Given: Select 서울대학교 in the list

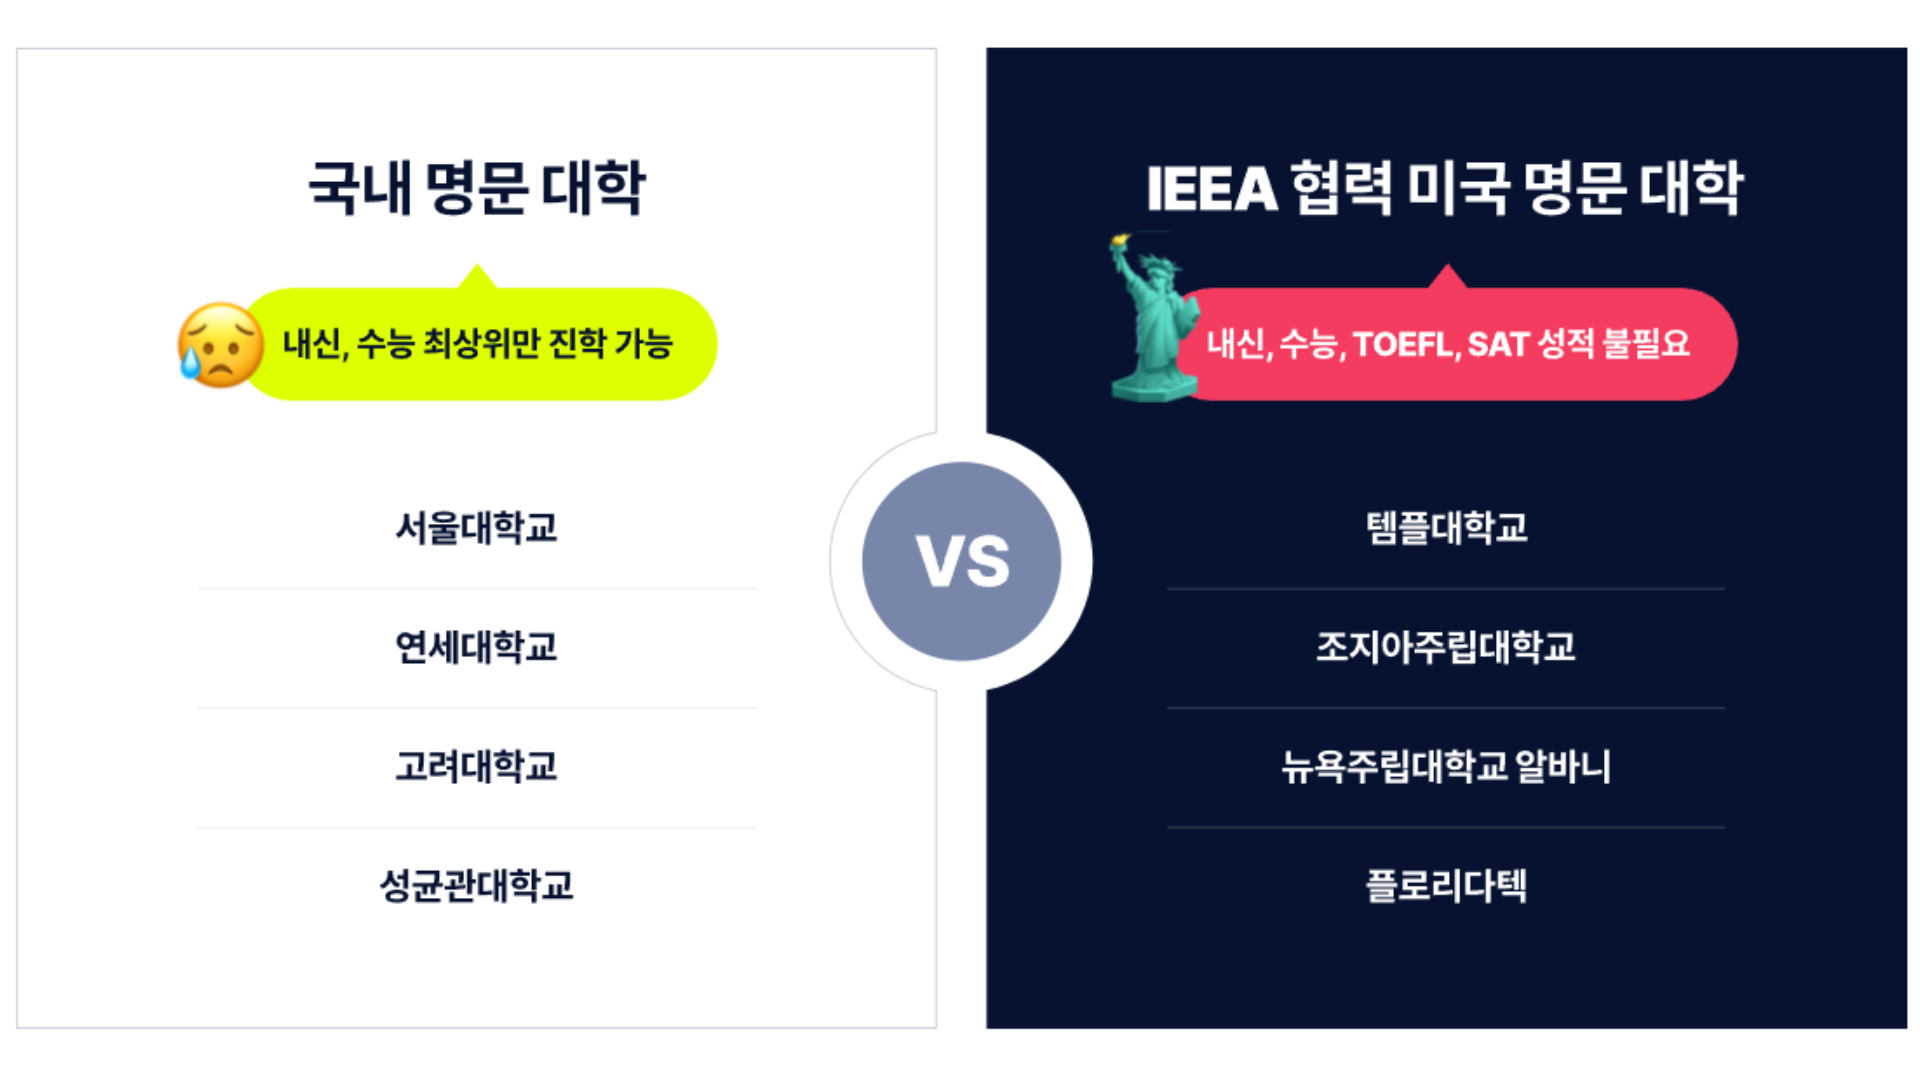Looking at the screenshot, I should (x=476, y=528).
